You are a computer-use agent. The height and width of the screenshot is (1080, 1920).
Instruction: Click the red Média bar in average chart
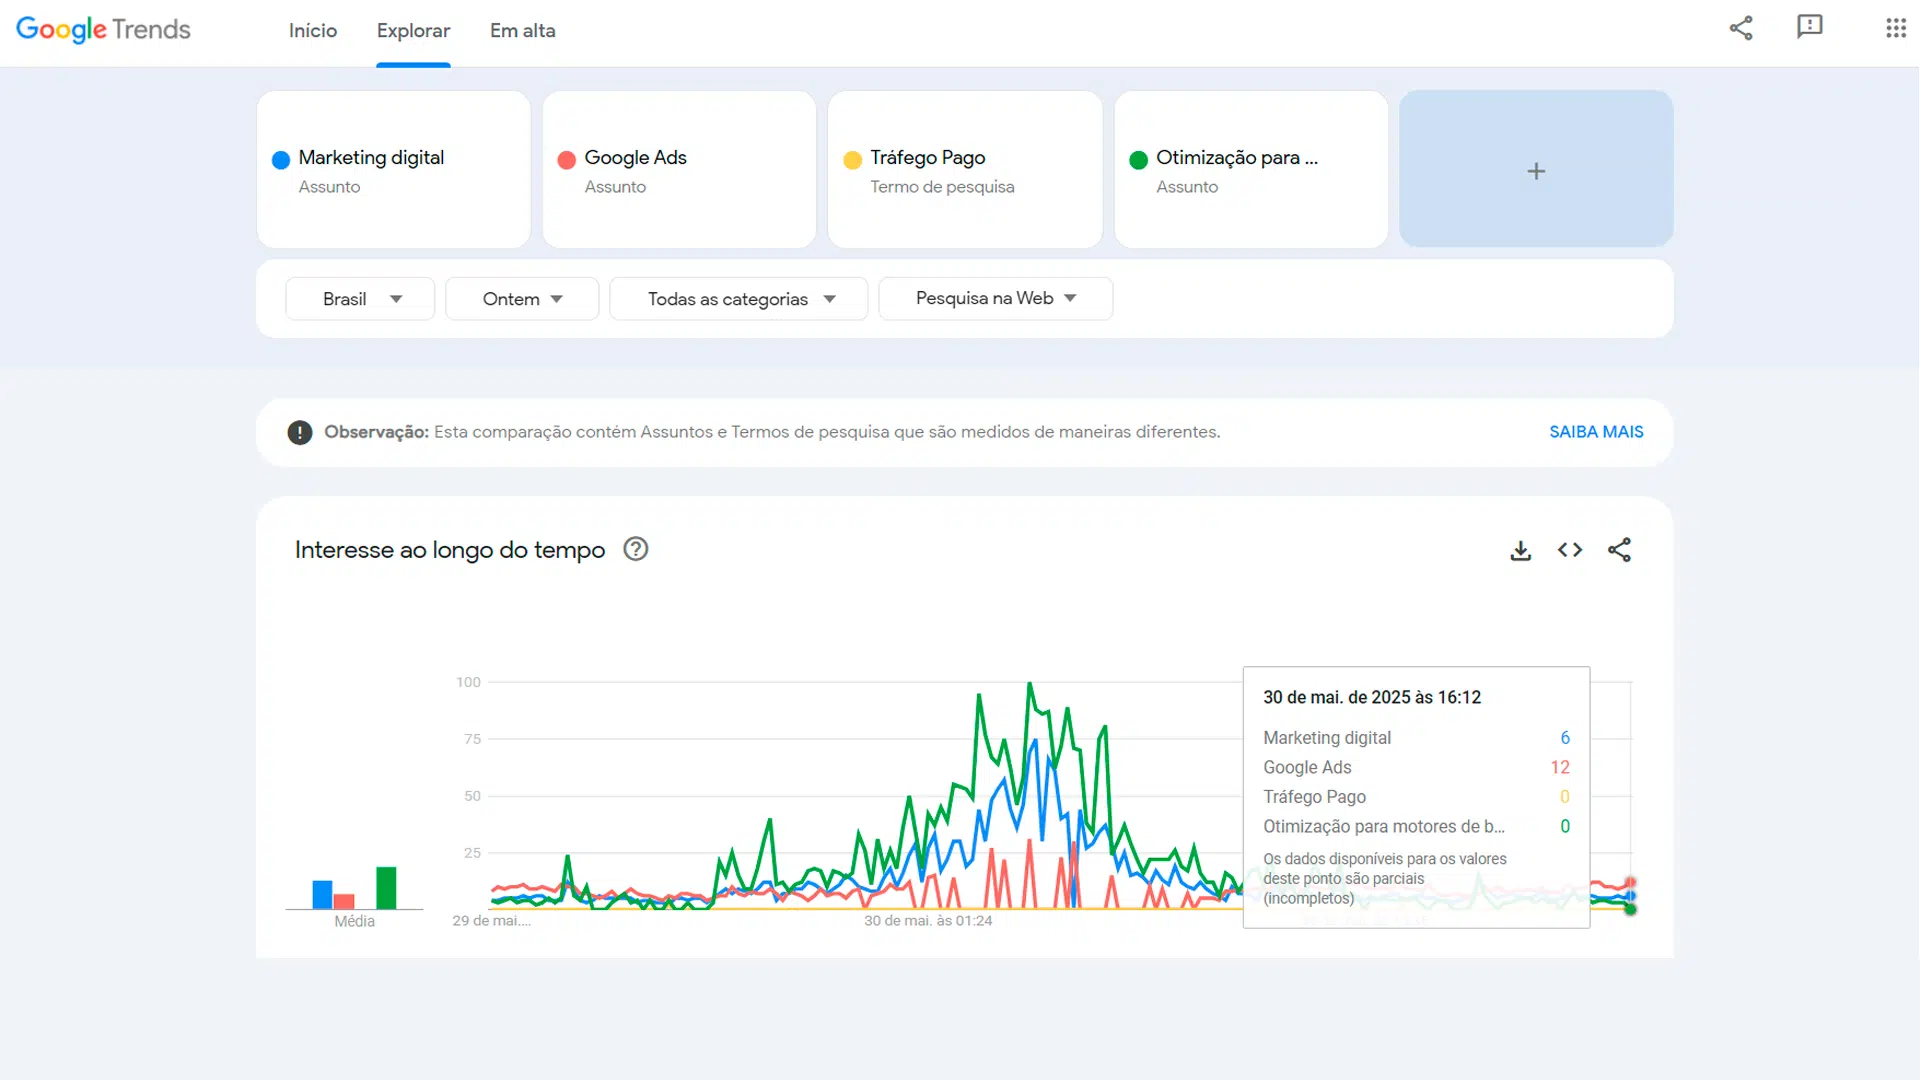344,901
